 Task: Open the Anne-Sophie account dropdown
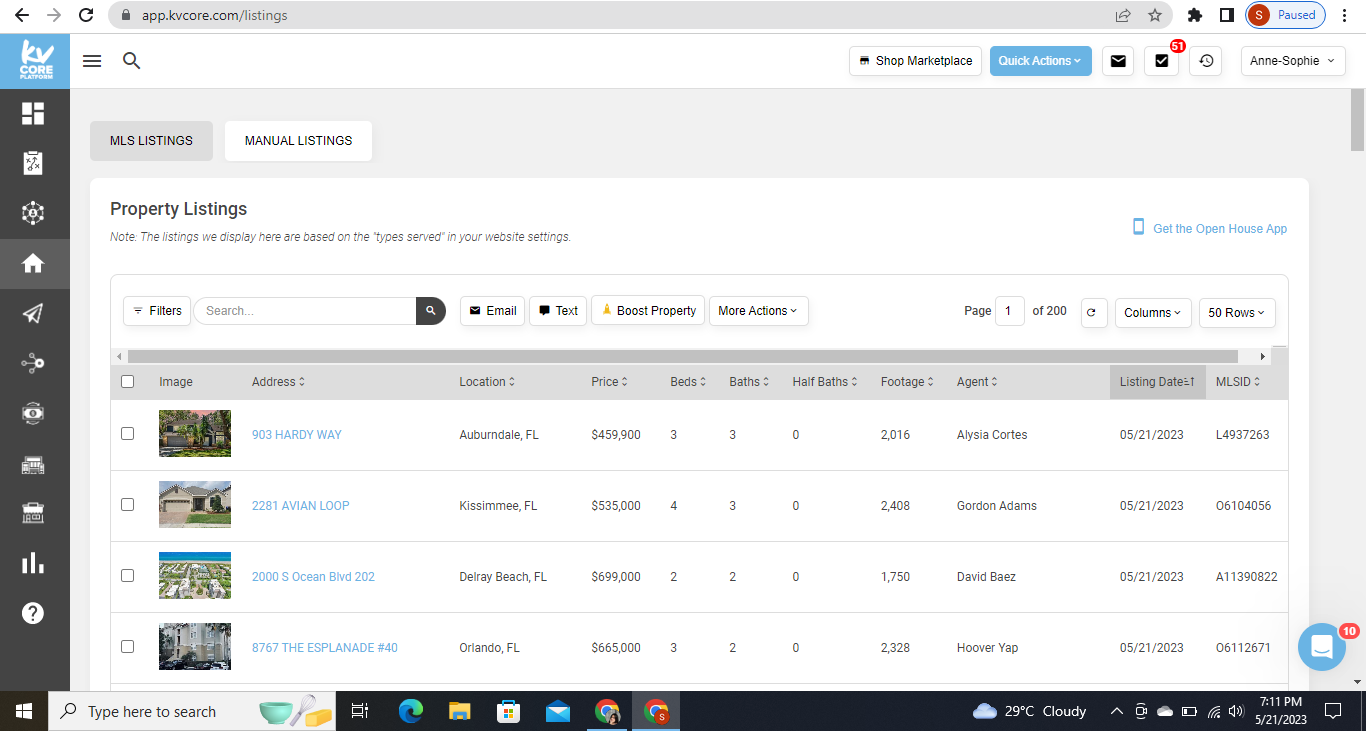point(1293,61)
